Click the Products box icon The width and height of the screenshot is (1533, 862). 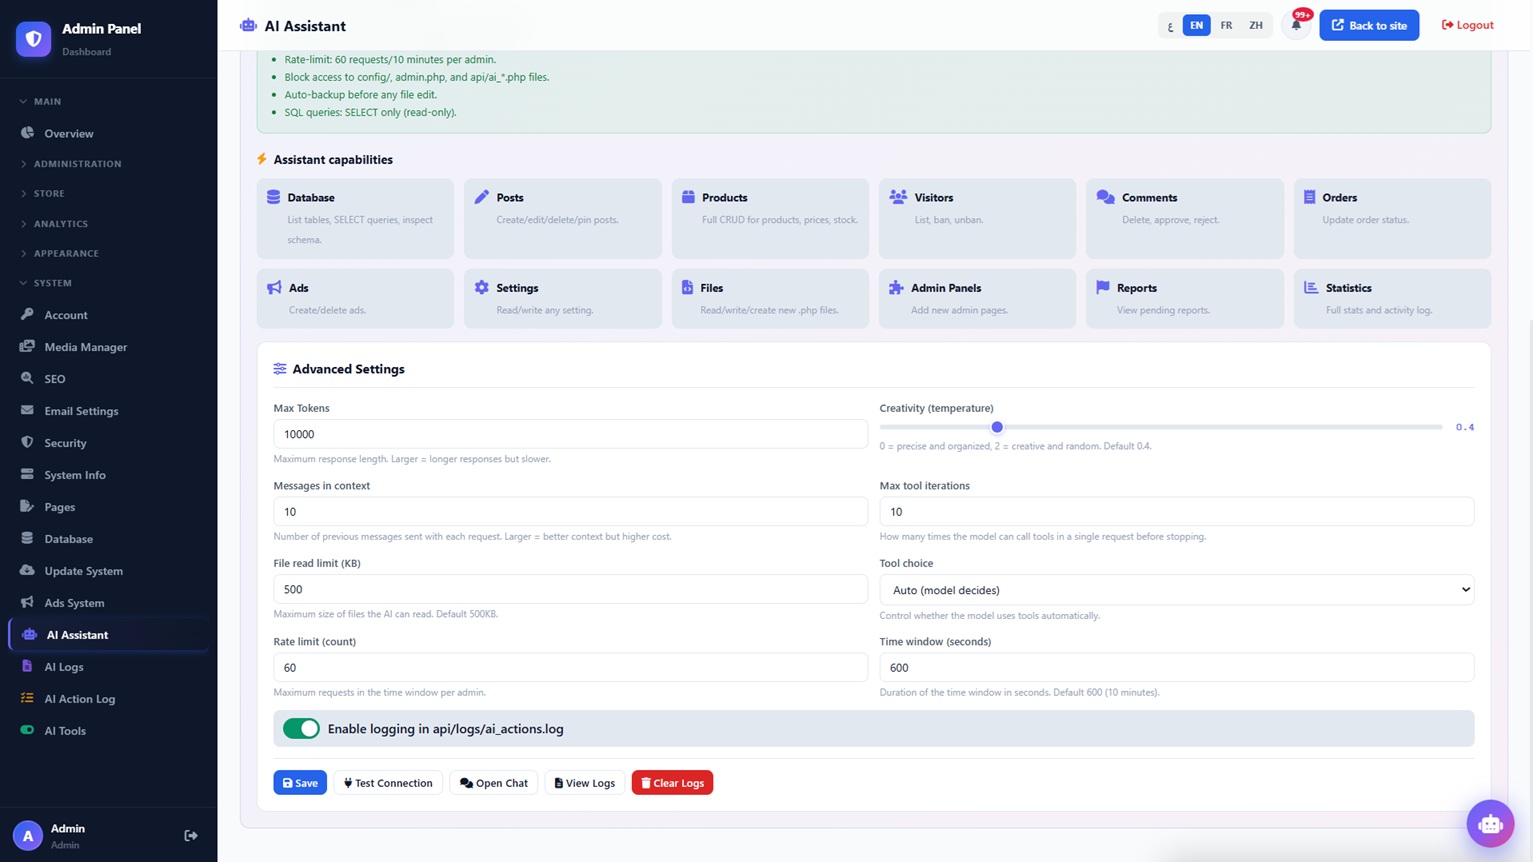[688, 197]
